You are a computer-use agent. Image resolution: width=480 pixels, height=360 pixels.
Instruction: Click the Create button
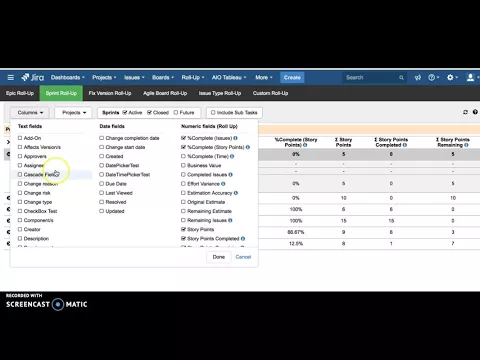(x=292, y=78)
